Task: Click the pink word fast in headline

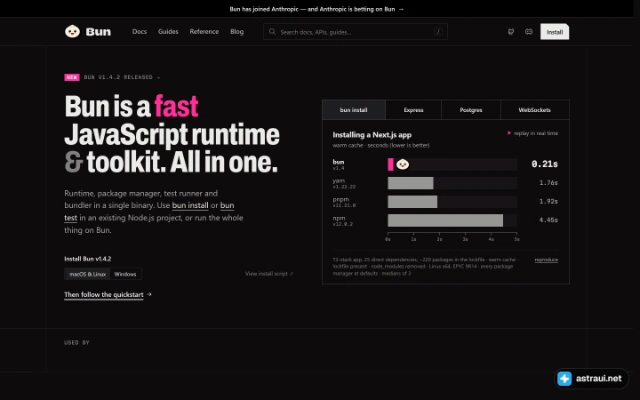Action: click(x=176, y=106)
